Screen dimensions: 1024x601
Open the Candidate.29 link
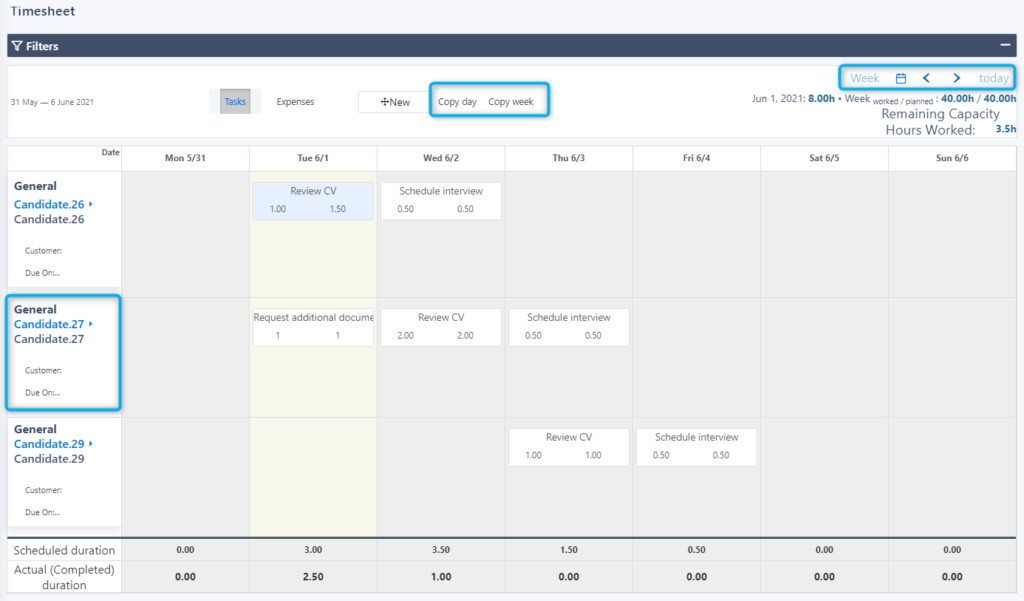pyautogui.click(x=48, y=444)
